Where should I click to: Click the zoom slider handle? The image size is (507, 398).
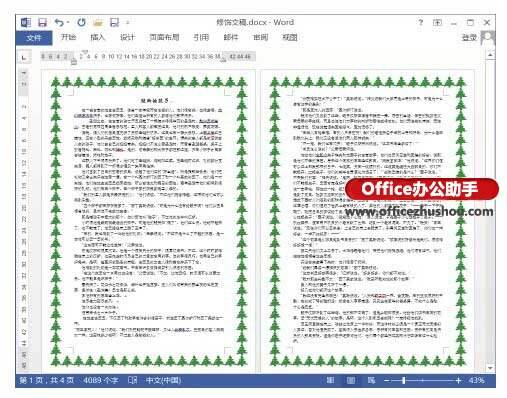click(404, 380)
